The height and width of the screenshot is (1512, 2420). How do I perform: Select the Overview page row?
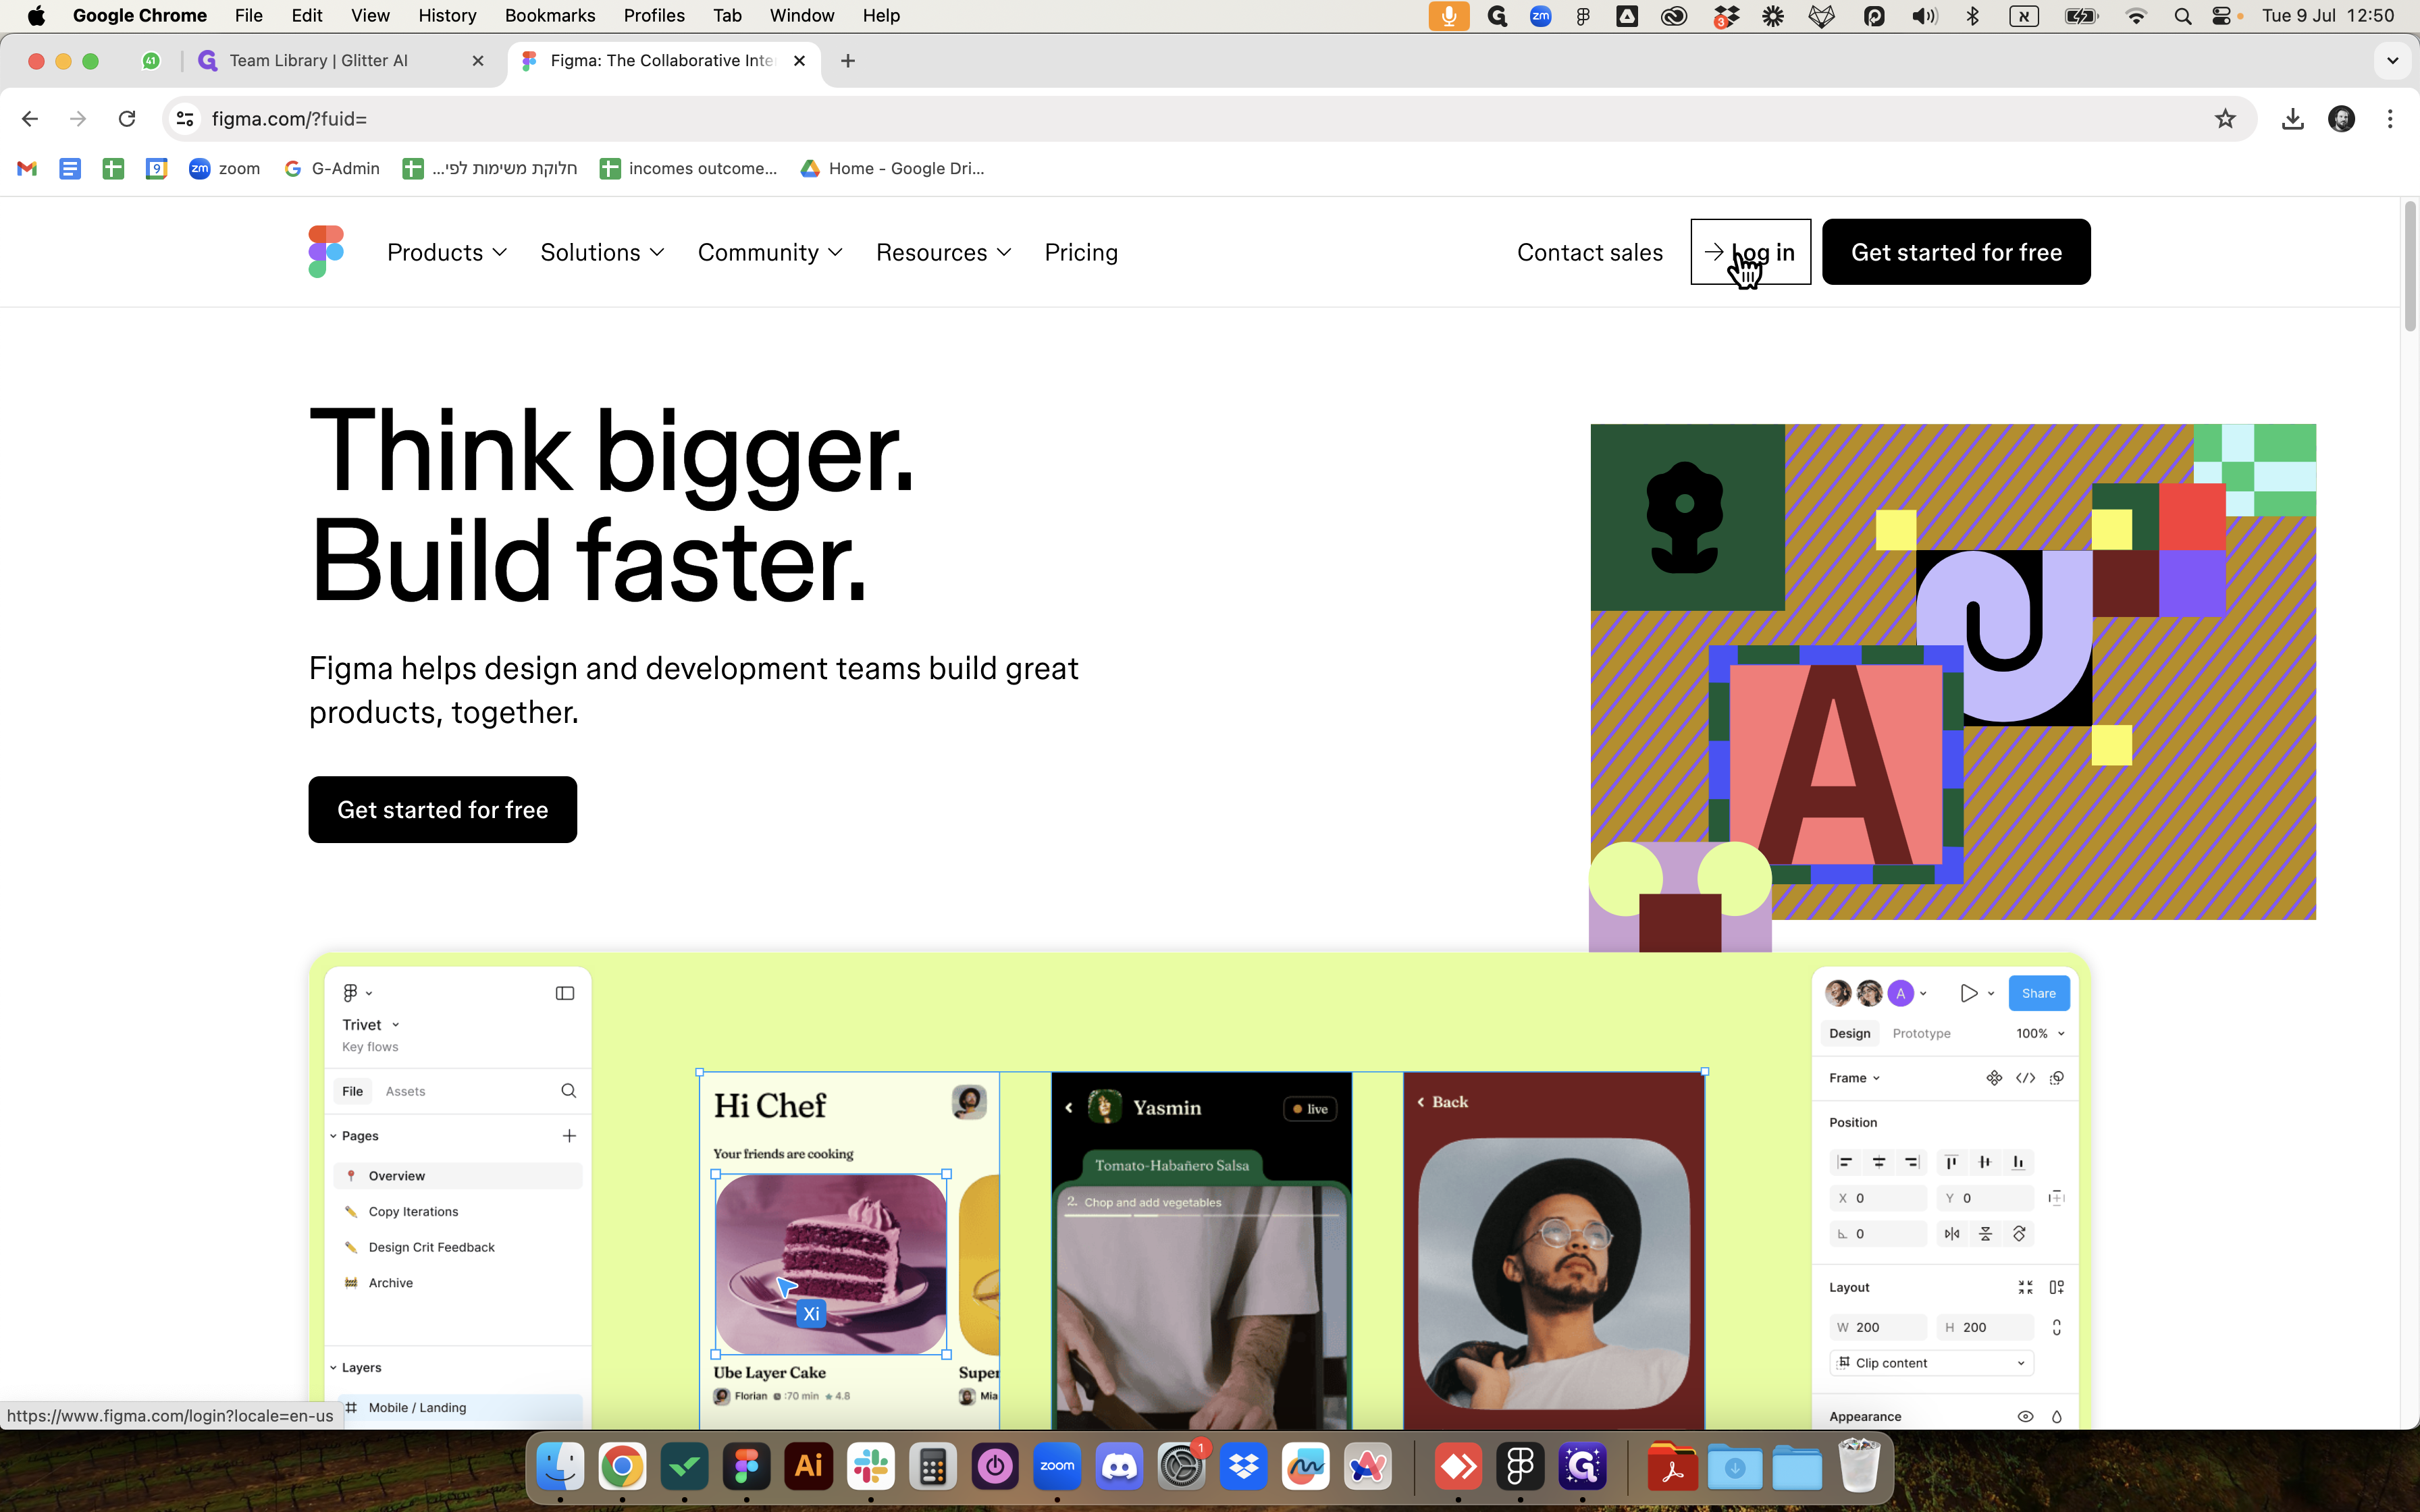(458, 1176)
